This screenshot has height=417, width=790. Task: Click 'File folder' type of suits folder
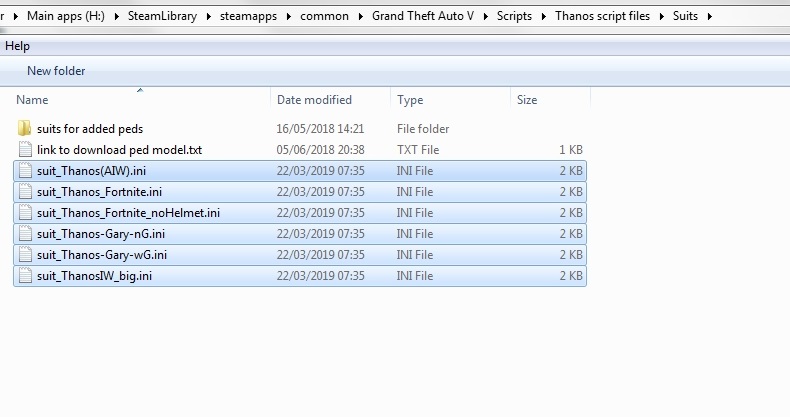pos(423,129)
